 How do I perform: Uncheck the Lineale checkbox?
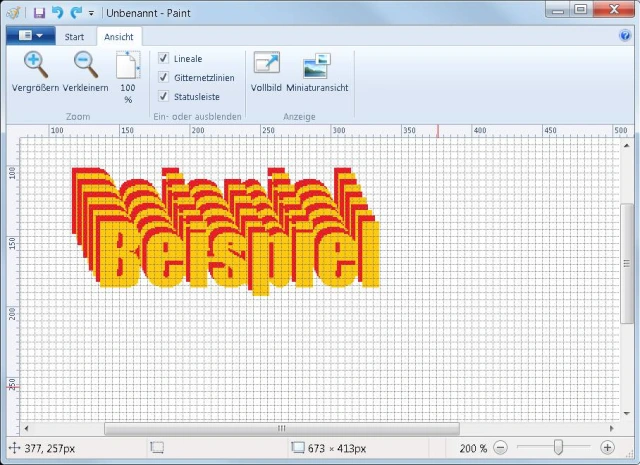pyautogui.click(x=163, y=59)
